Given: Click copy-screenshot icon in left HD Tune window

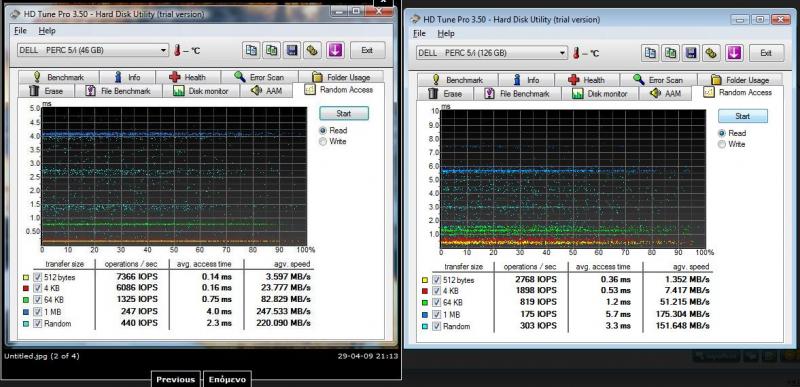Looking at the screenshot, I should click(271, 50).
